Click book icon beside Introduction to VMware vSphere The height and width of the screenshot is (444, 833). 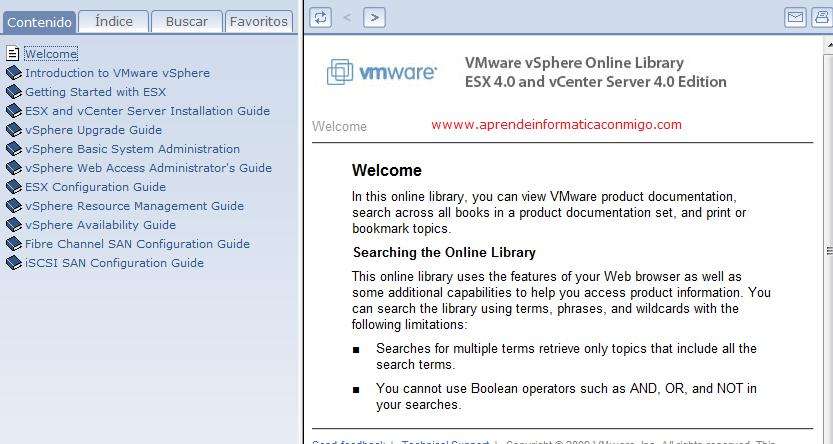point(13,73)
